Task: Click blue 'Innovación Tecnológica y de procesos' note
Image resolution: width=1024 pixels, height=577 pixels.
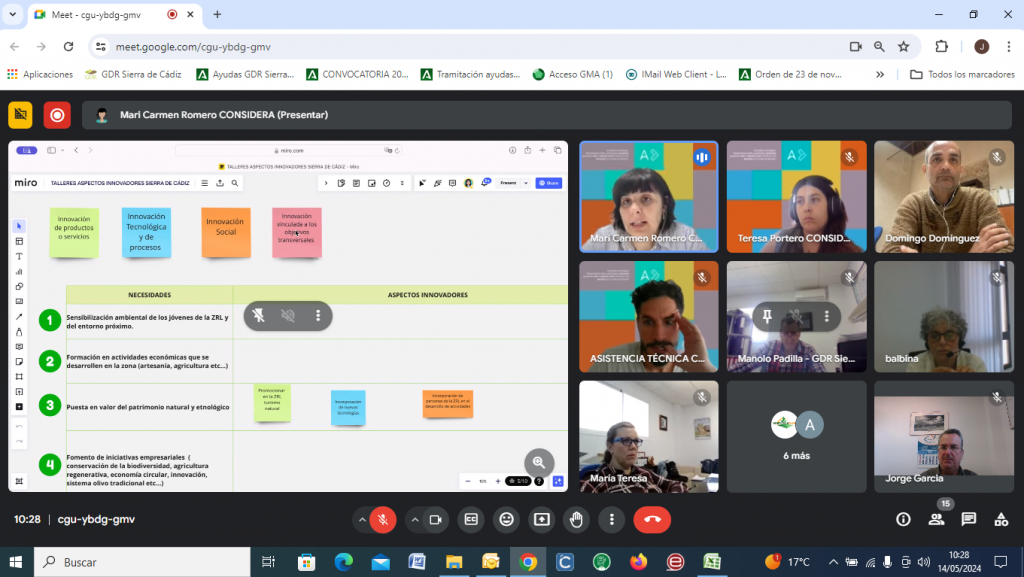Action: point(146,232)
